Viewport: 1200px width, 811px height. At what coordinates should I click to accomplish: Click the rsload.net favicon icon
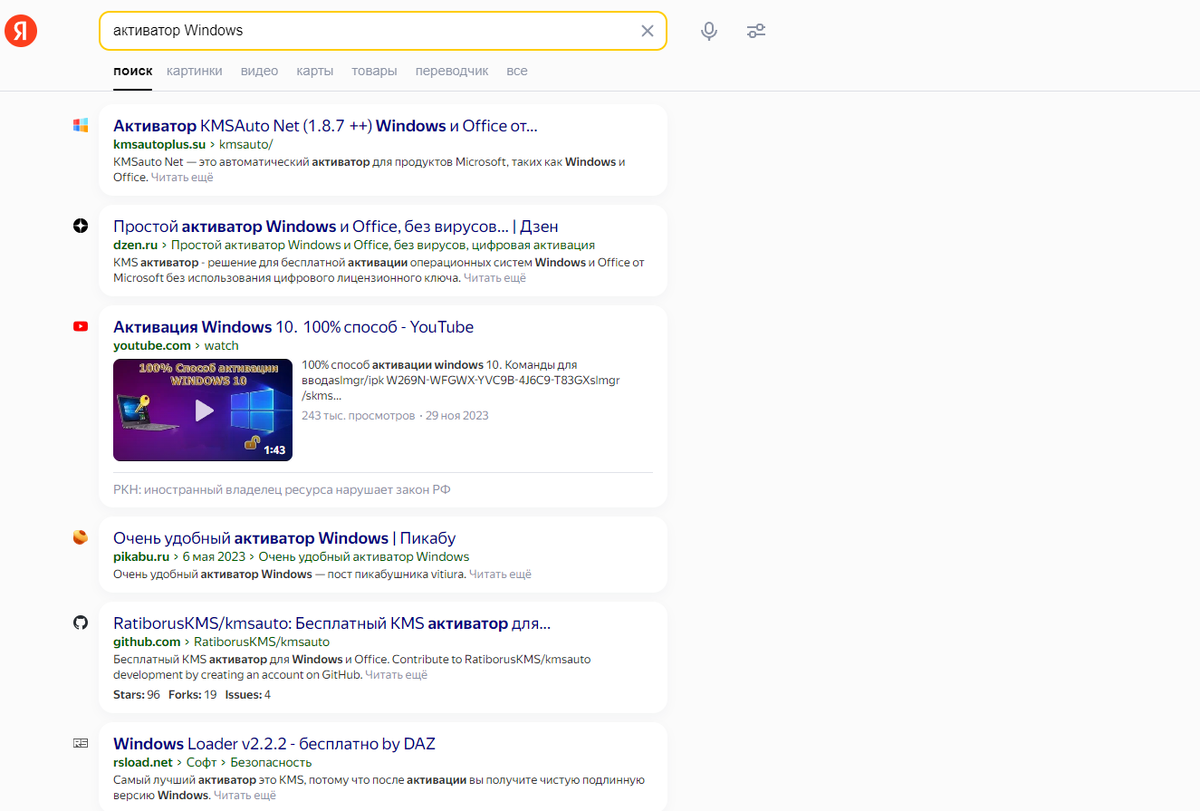click(81, 743)
